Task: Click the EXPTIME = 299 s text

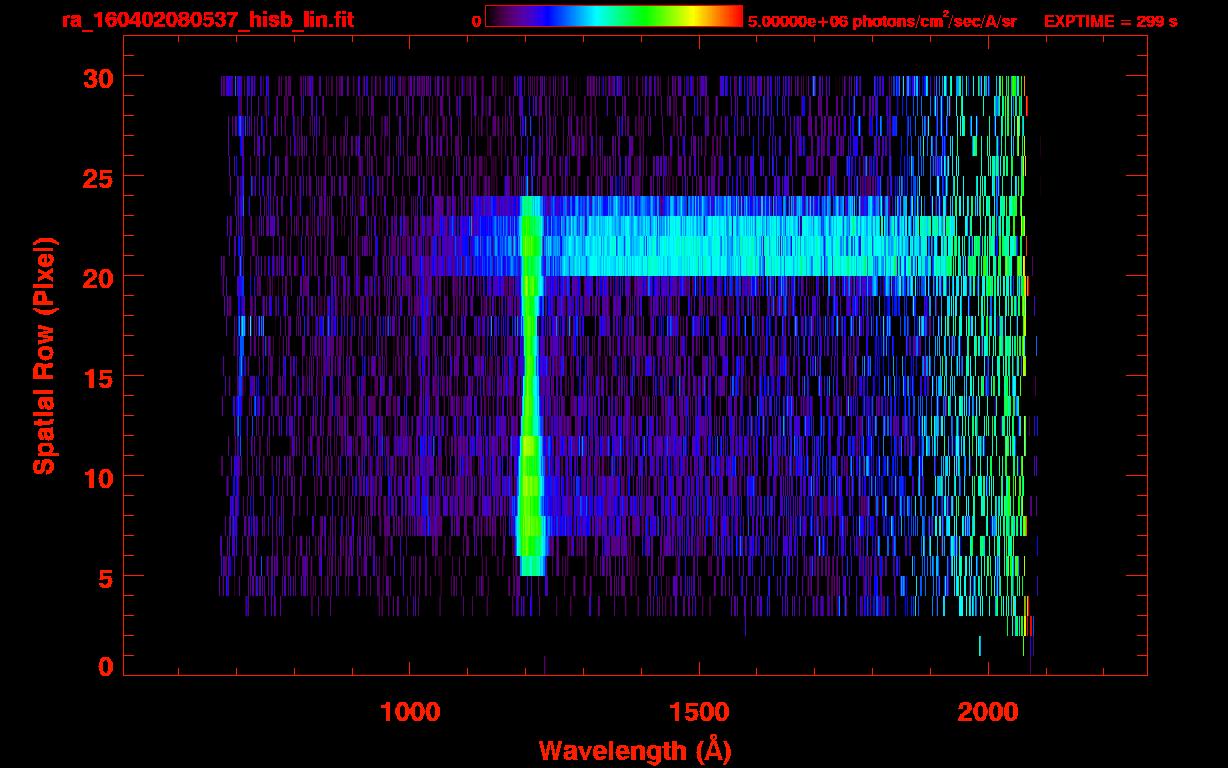Action: tap(1110, 21)
